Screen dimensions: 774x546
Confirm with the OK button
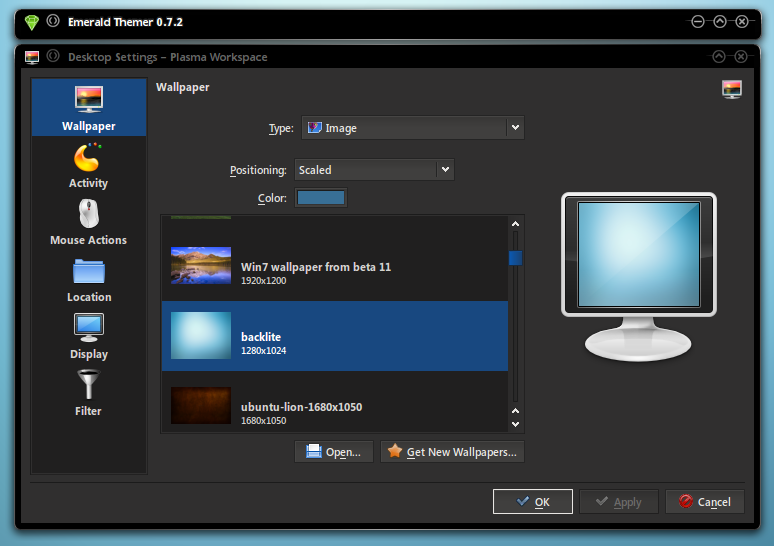[x=533, y=502]
